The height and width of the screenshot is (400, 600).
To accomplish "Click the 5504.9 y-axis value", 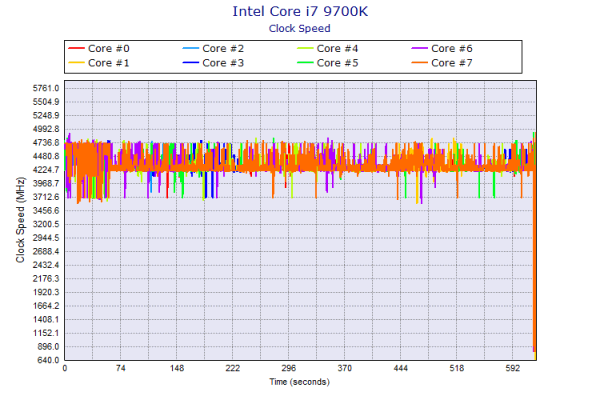I will 46,102.
